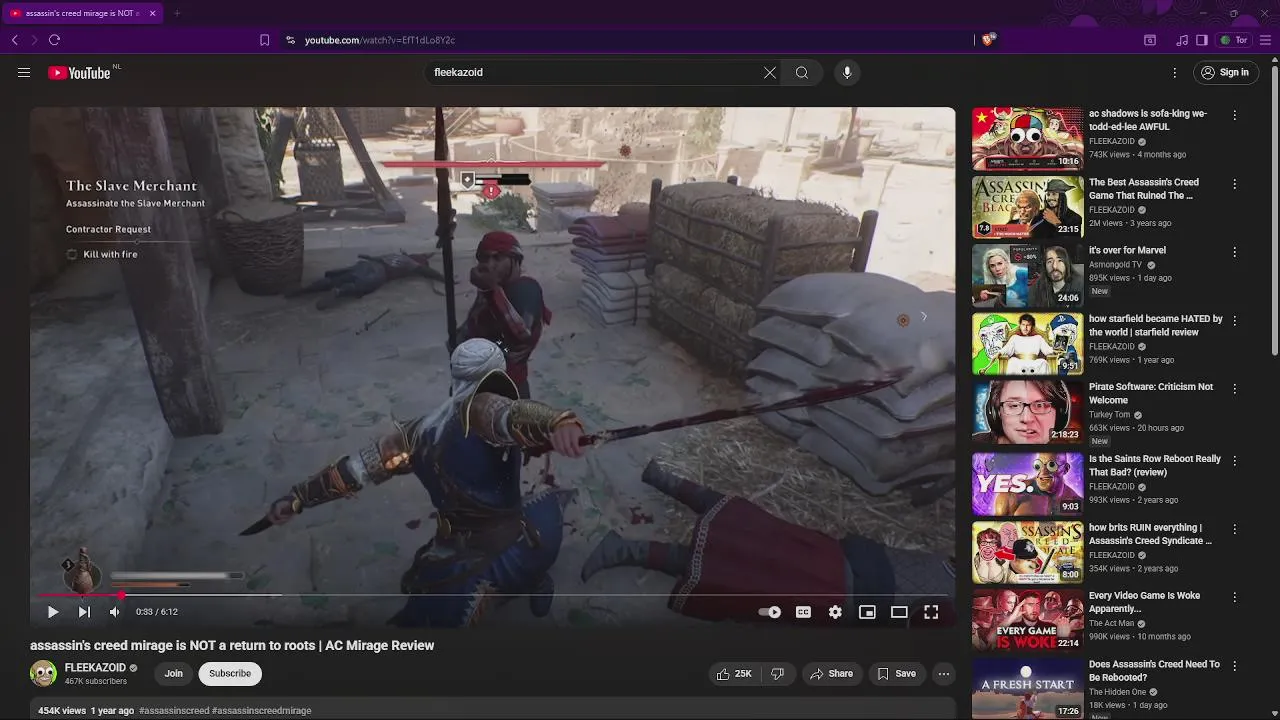The width and height of the screenshot is (1280, 720).
Task: Open 'Pirate Software: Criticism Not Welcome' thumbnail
Action: pos(1027,412)
